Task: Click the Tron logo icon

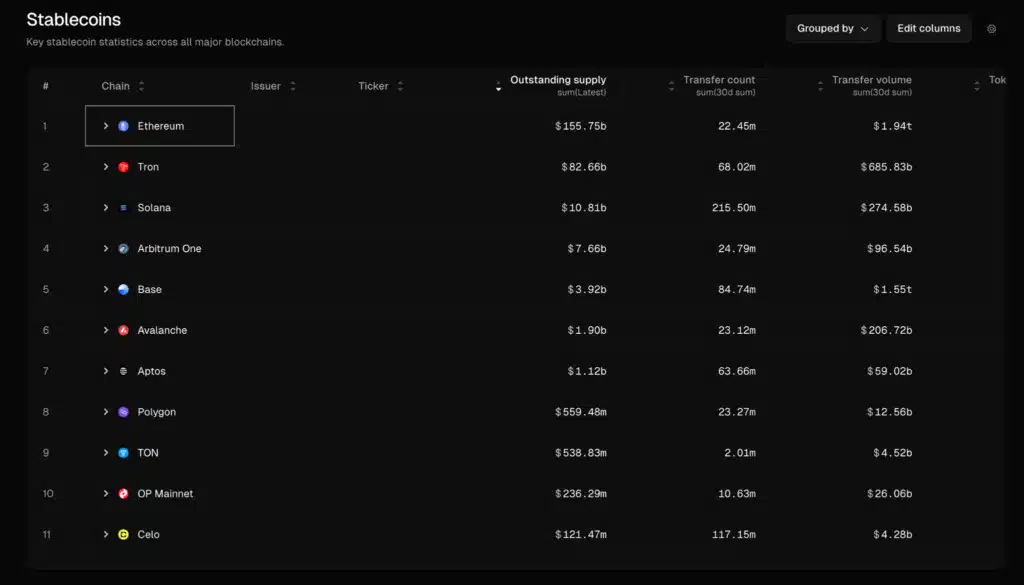Action: click(124, 166)
